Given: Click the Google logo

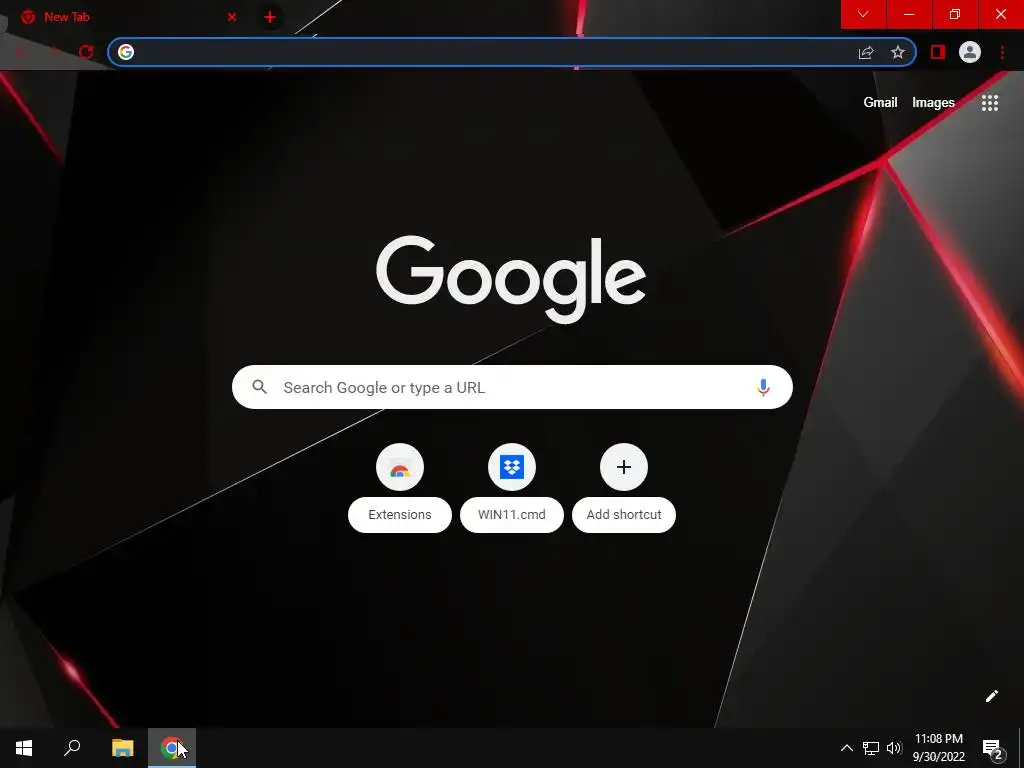Looking at the screenshot, I should tap(511, 279).
